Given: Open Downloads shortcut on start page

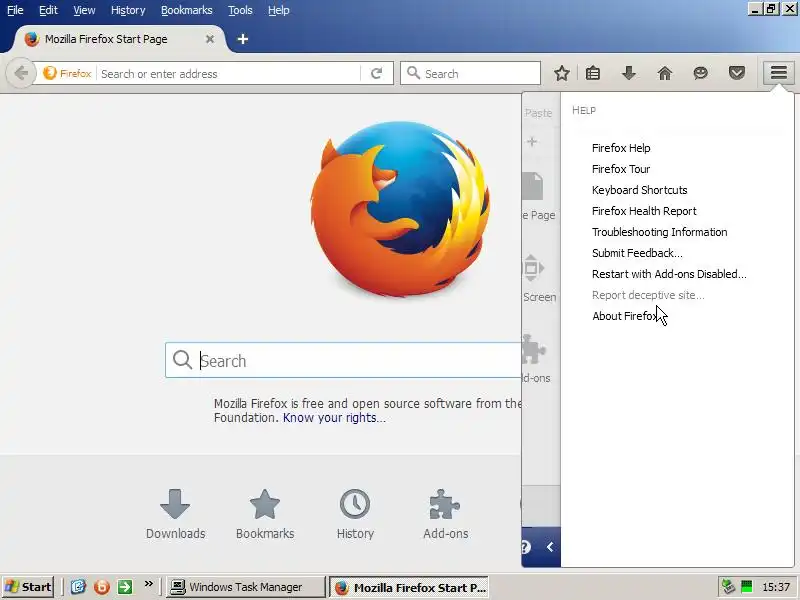Looking at the screenshot, I should [175, 514].
